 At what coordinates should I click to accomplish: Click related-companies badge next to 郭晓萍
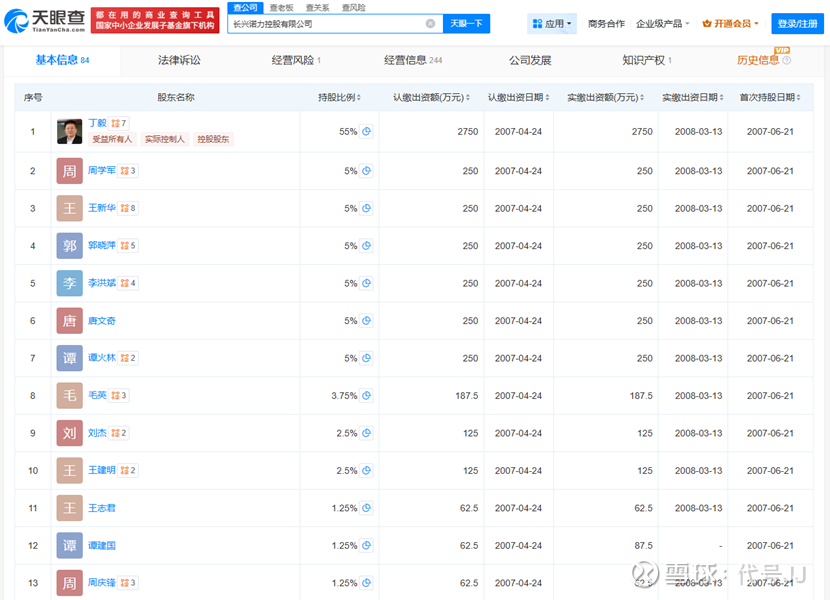128,246
